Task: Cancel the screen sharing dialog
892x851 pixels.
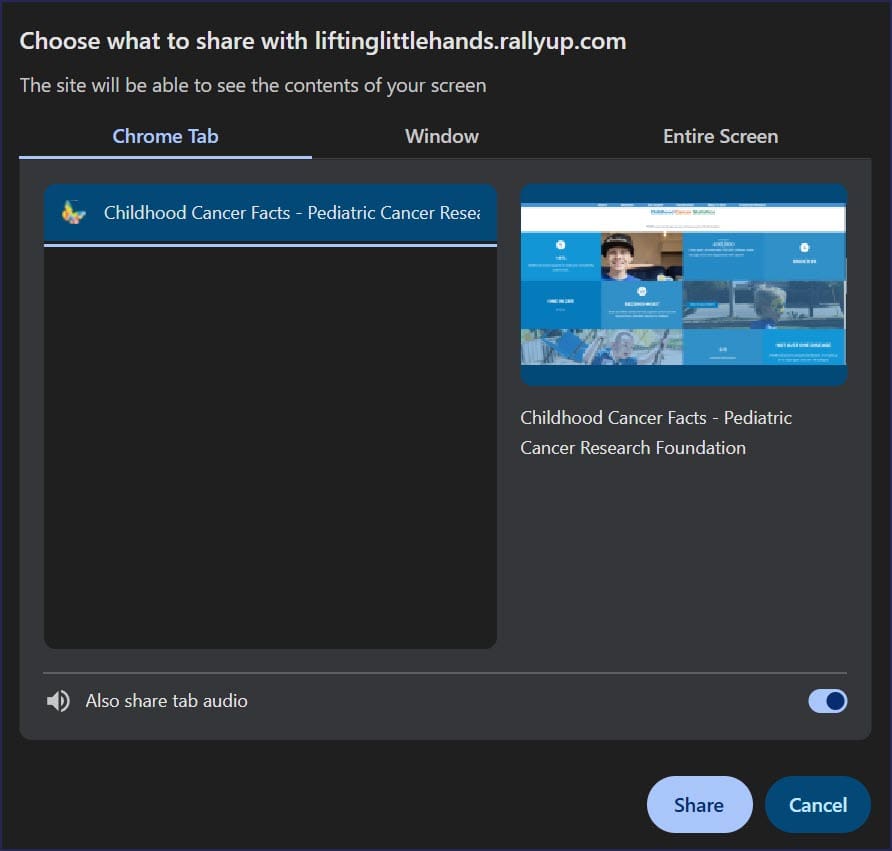Action: tap(817, 805)
